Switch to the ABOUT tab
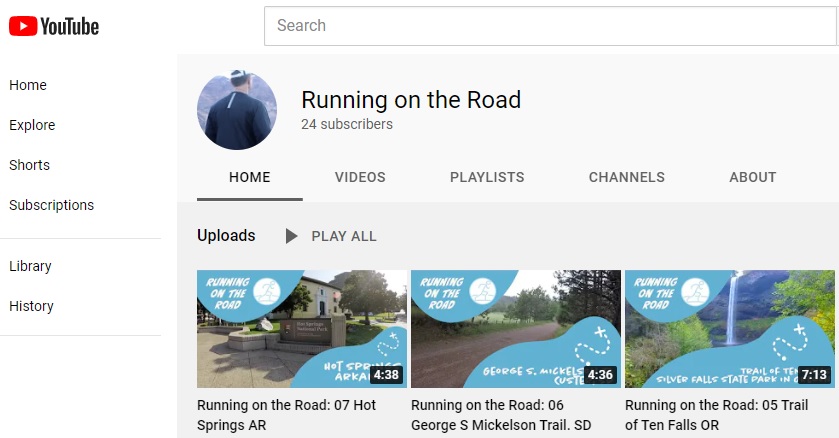The height and width of the screenshot is (438, 839). [753, 177]
